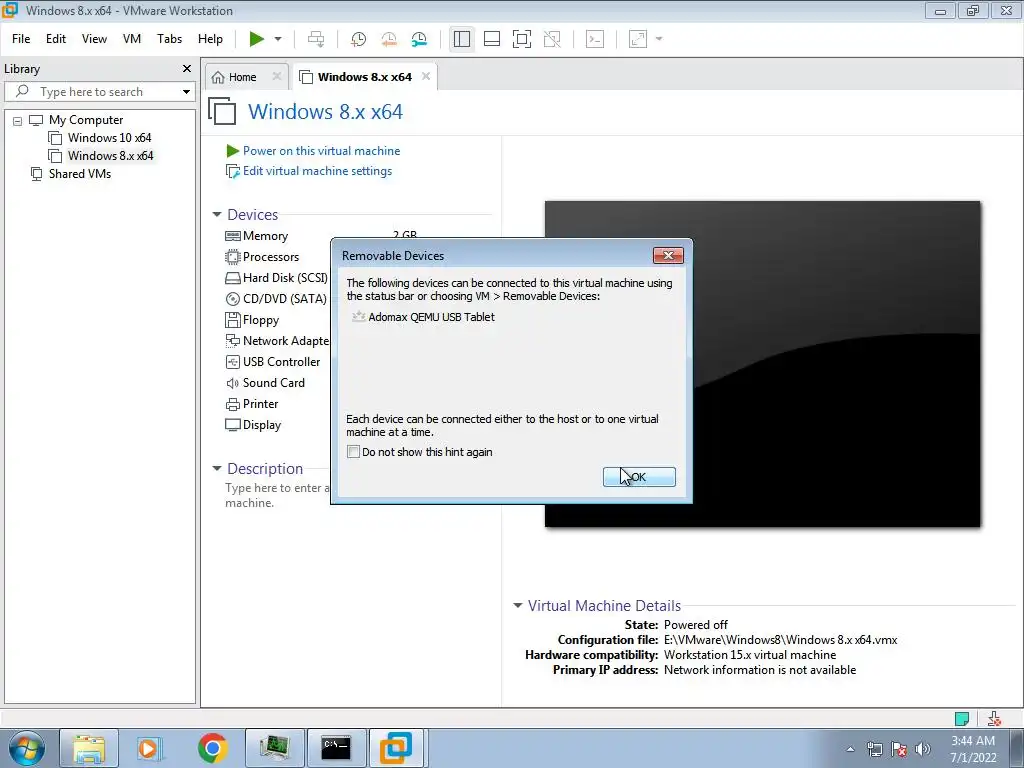Click the Processors device icon
Screen dimensions: 1024x768
click(232, 257)
